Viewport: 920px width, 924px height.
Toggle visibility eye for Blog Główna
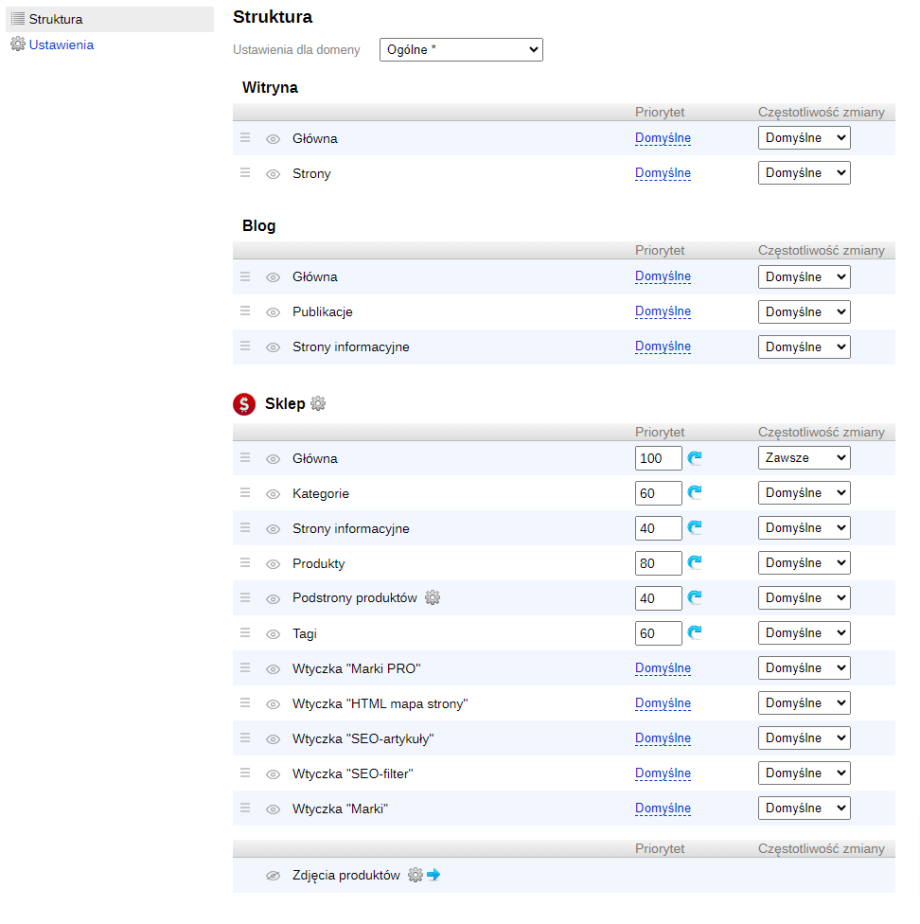click(273, 277)
